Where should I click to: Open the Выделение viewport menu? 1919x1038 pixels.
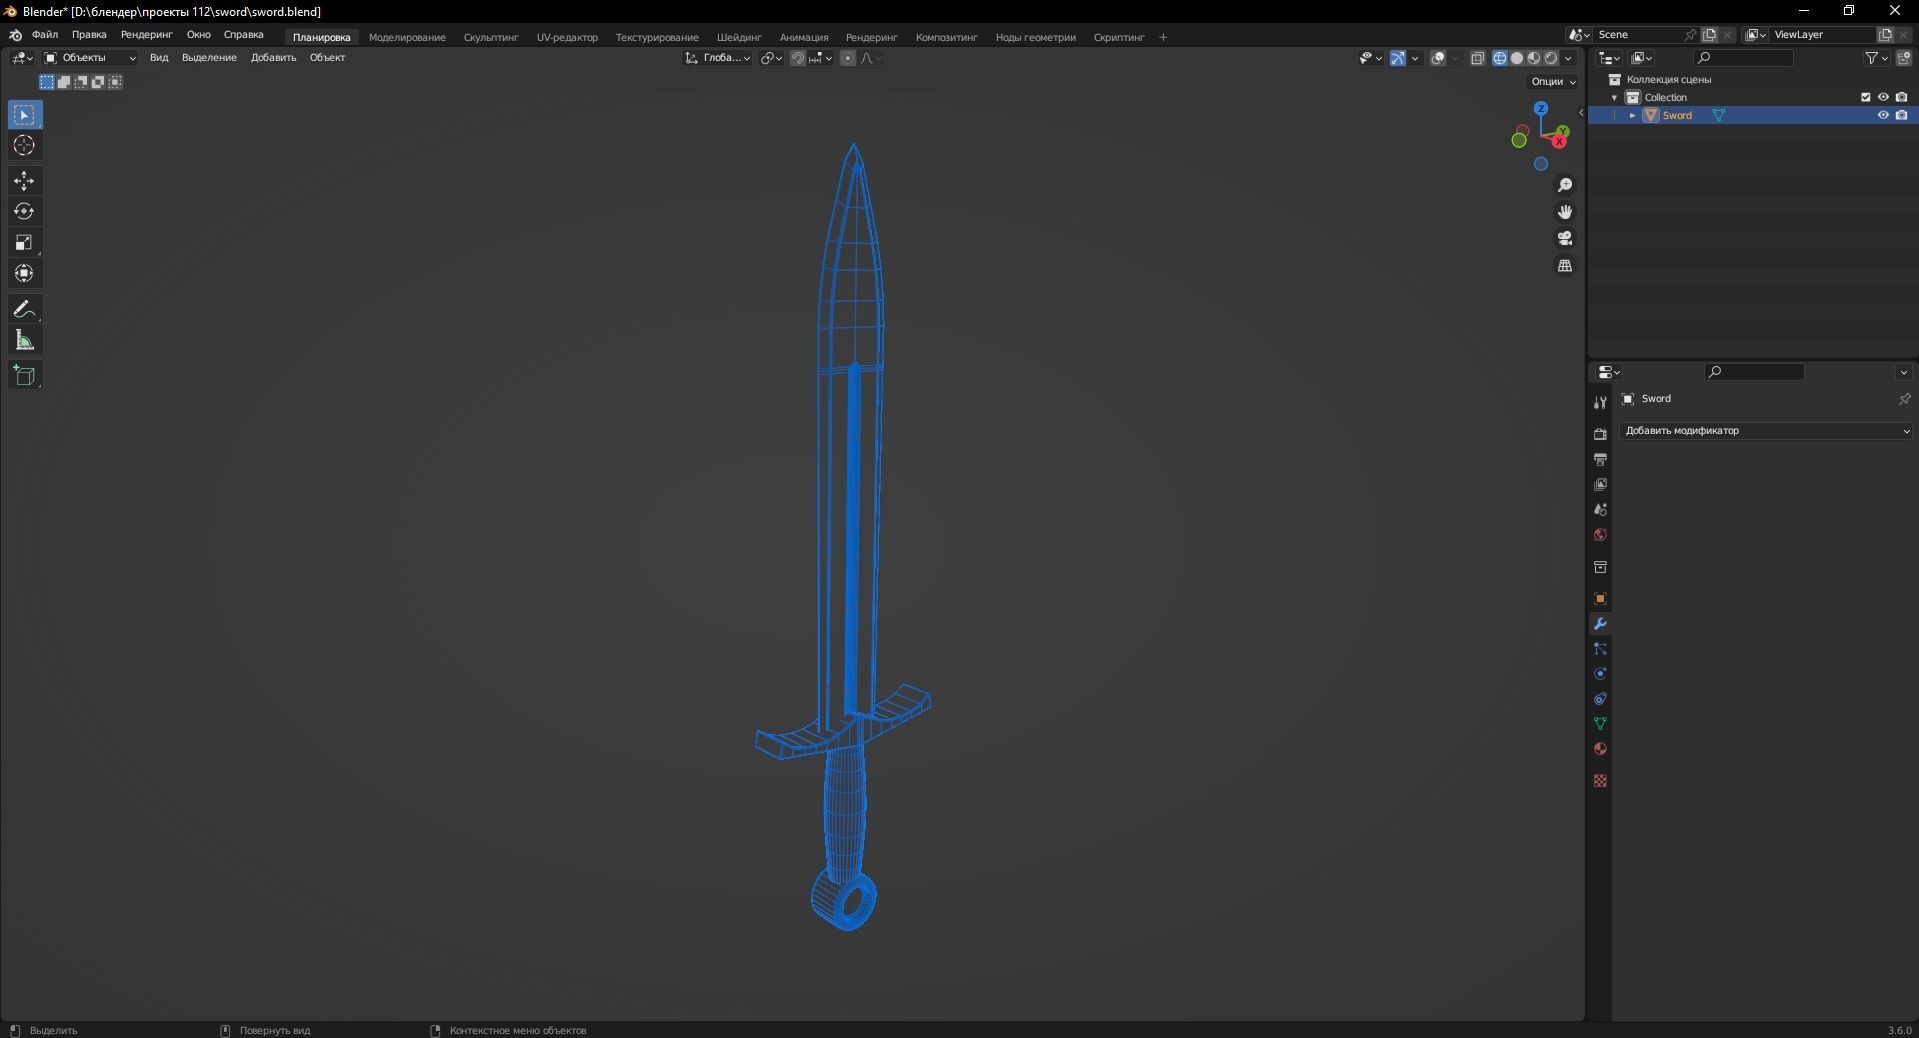209,58
